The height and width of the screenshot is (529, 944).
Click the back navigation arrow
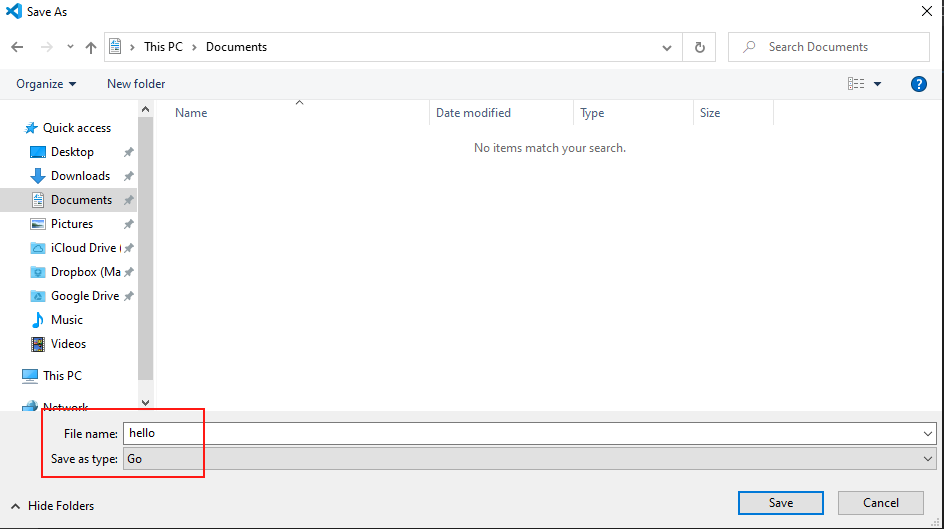(17, 47)
